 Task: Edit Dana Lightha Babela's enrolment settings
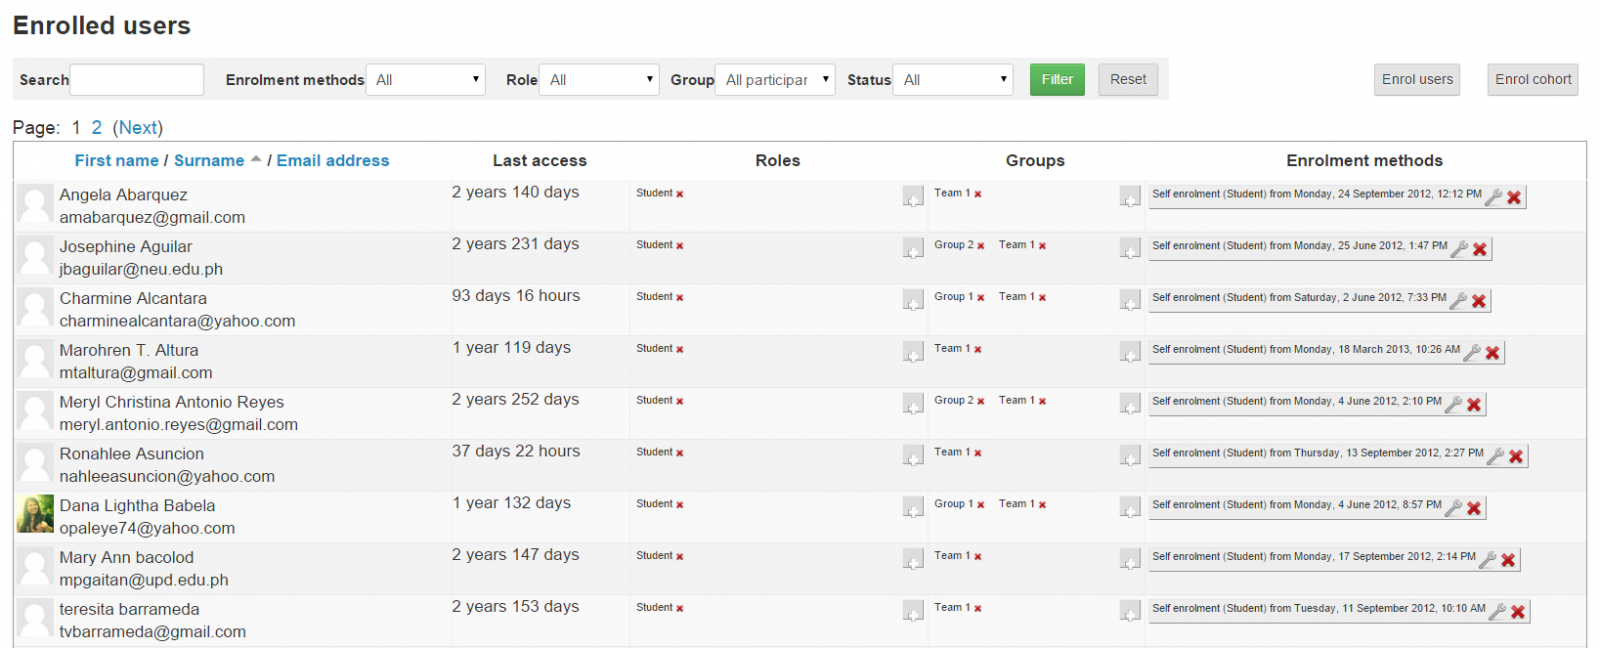tap(1454, 508)
